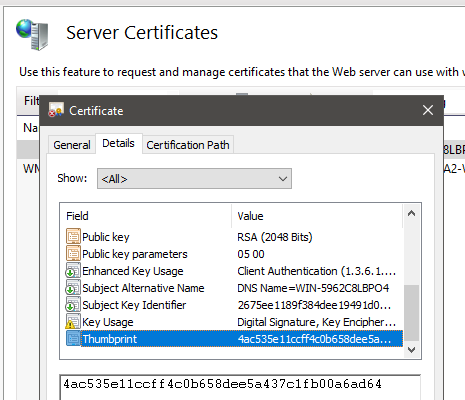
Task: Switch to the General tab
Action: click(x=72, y=145)
